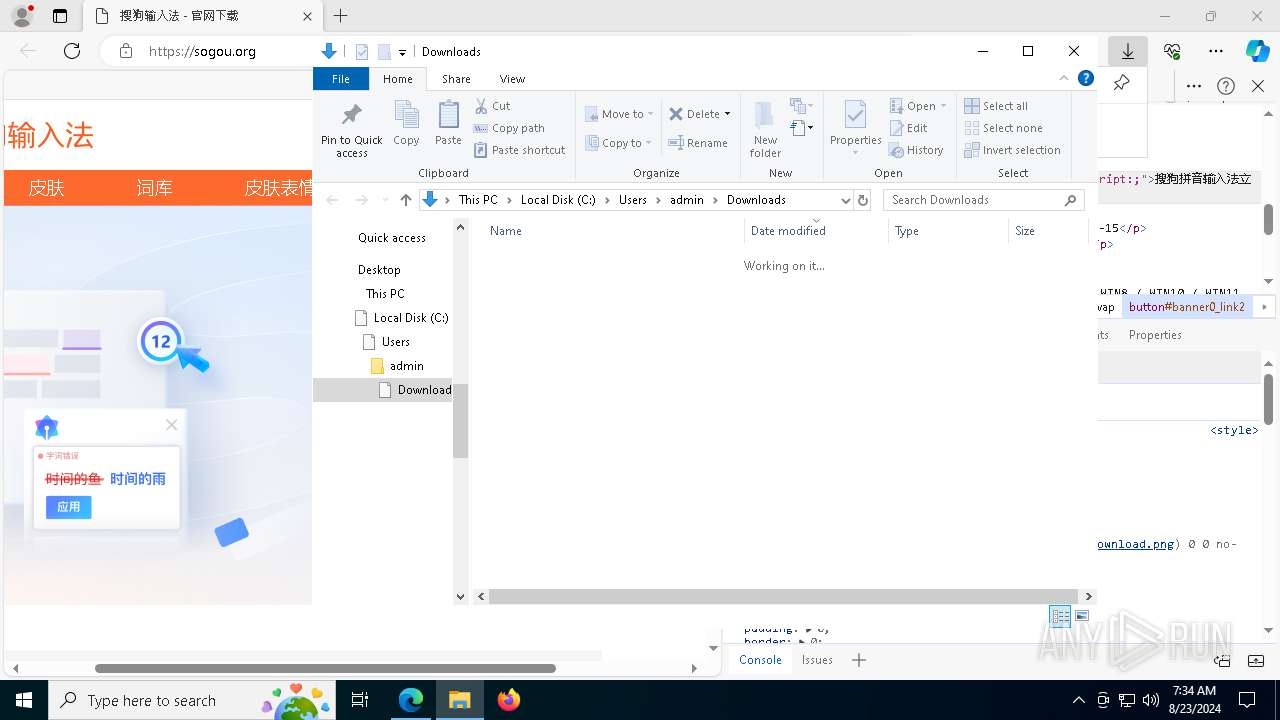The image size is (1280, 720).
Task: Open the Windows Start menu
Action: (23, 700)
